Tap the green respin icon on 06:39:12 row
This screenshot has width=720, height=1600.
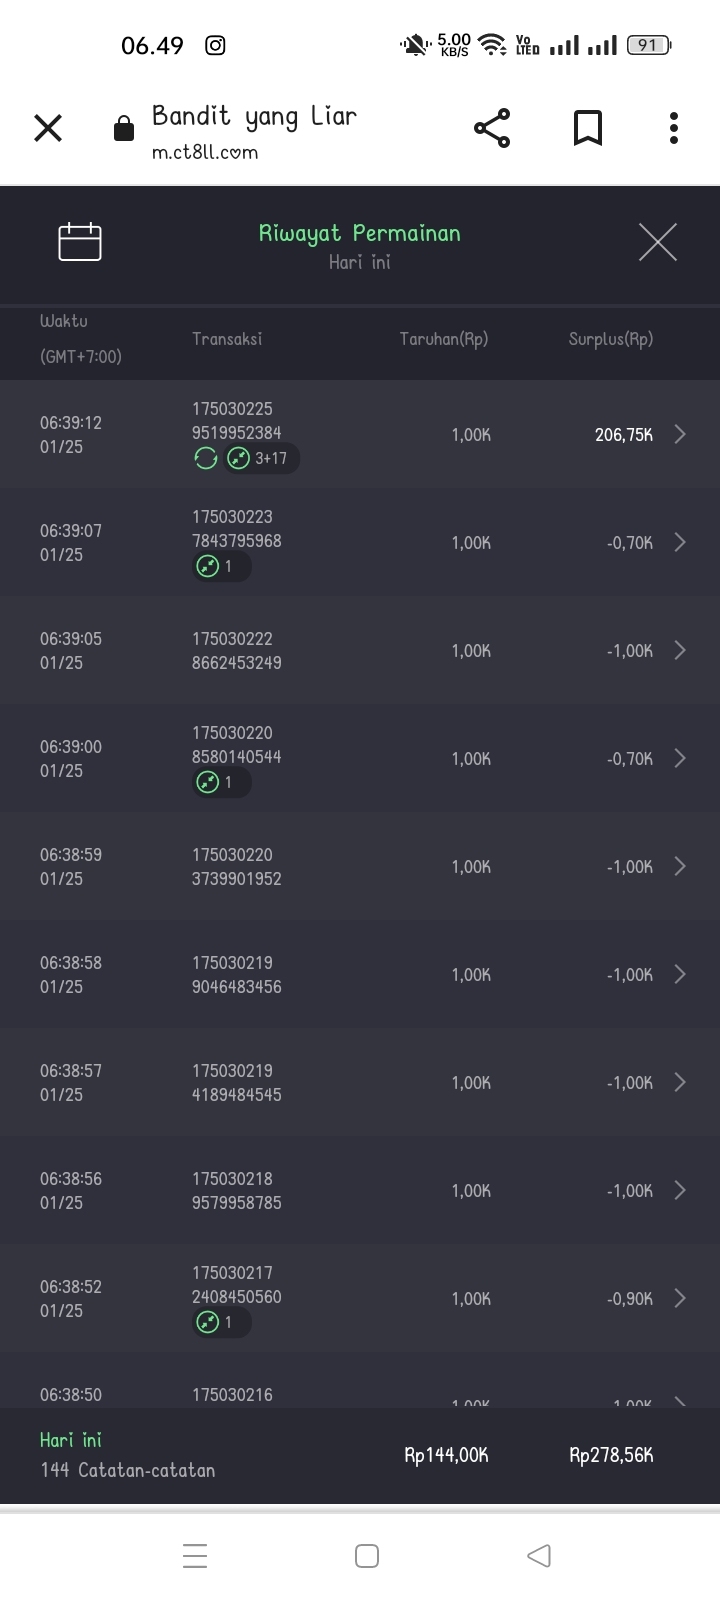tap(205, 459)
